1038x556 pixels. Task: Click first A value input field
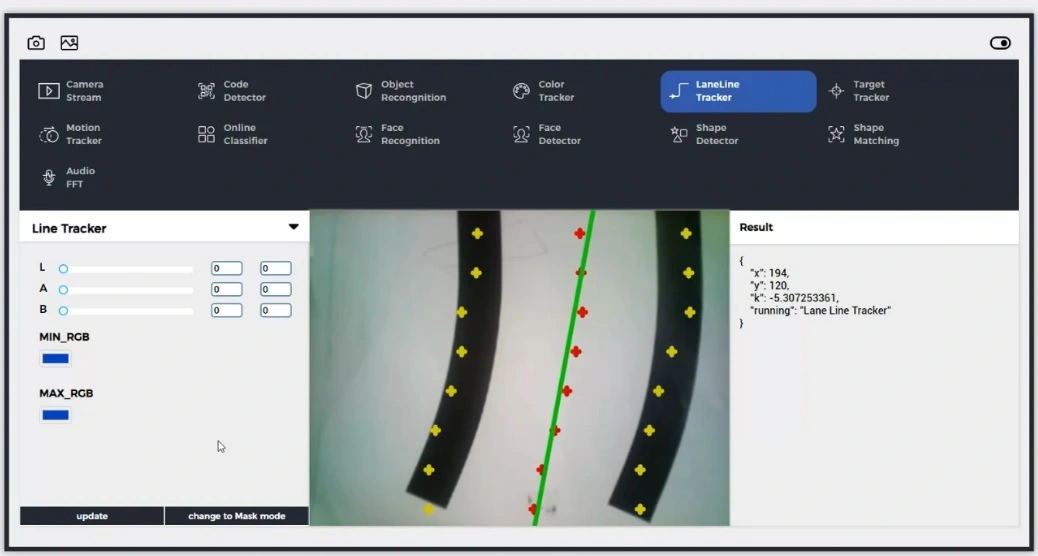point(226,289)
